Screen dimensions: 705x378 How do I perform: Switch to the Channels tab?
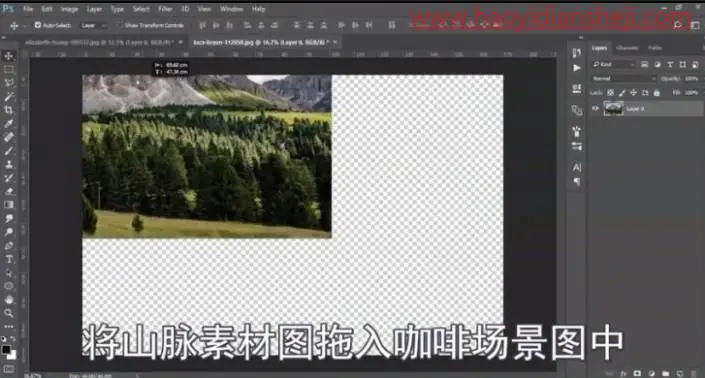point(627,48)
